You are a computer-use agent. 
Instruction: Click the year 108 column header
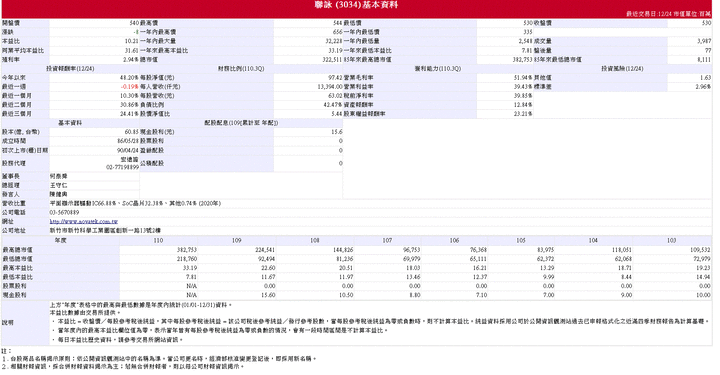[315, 240]
